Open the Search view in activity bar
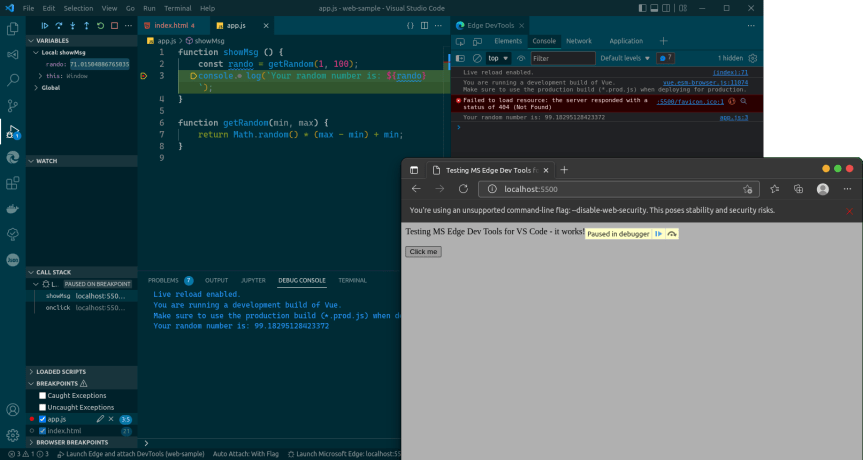The width and height of the screenshot is (863, 460). tap(12, 80)
